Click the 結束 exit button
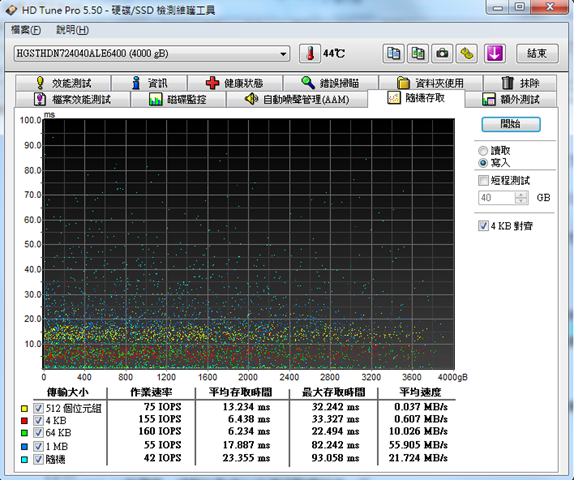This screenshot has height=480, width=574. (x=537, y=53)
